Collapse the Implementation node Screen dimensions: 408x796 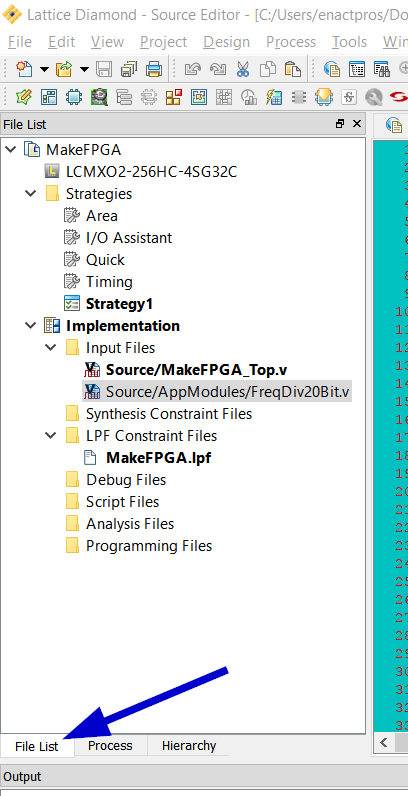(31, 325)
